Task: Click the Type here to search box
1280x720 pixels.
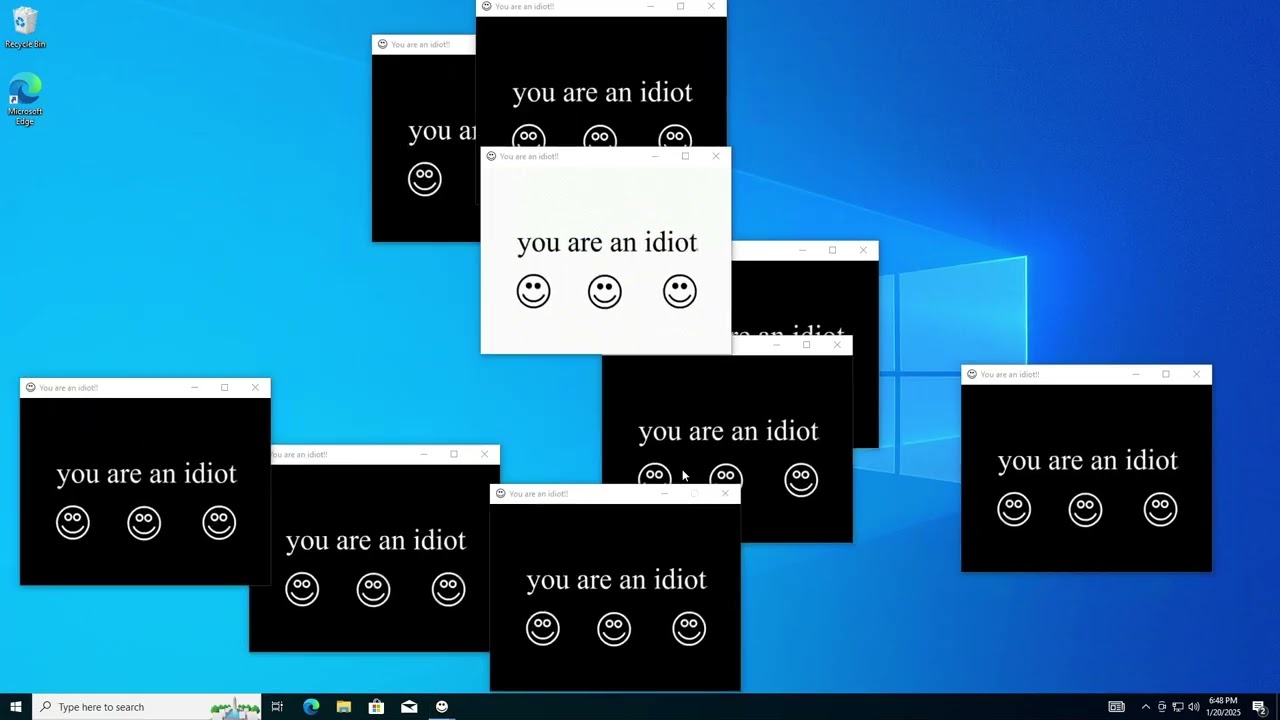Action: pos(147,707)
